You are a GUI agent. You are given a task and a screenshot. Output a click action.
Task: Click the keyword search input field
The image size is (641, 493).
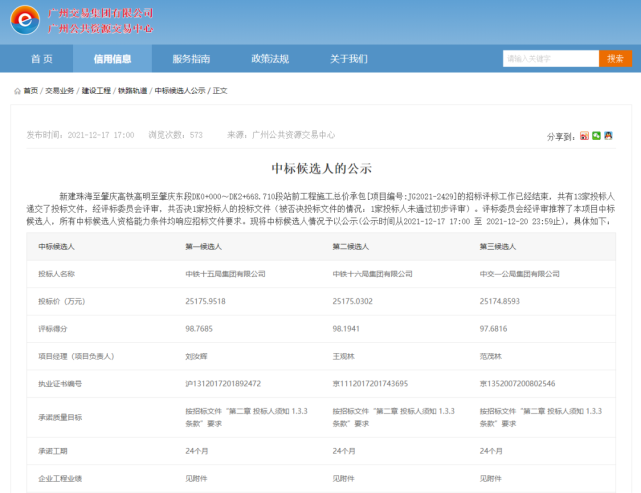coord(551,58)
